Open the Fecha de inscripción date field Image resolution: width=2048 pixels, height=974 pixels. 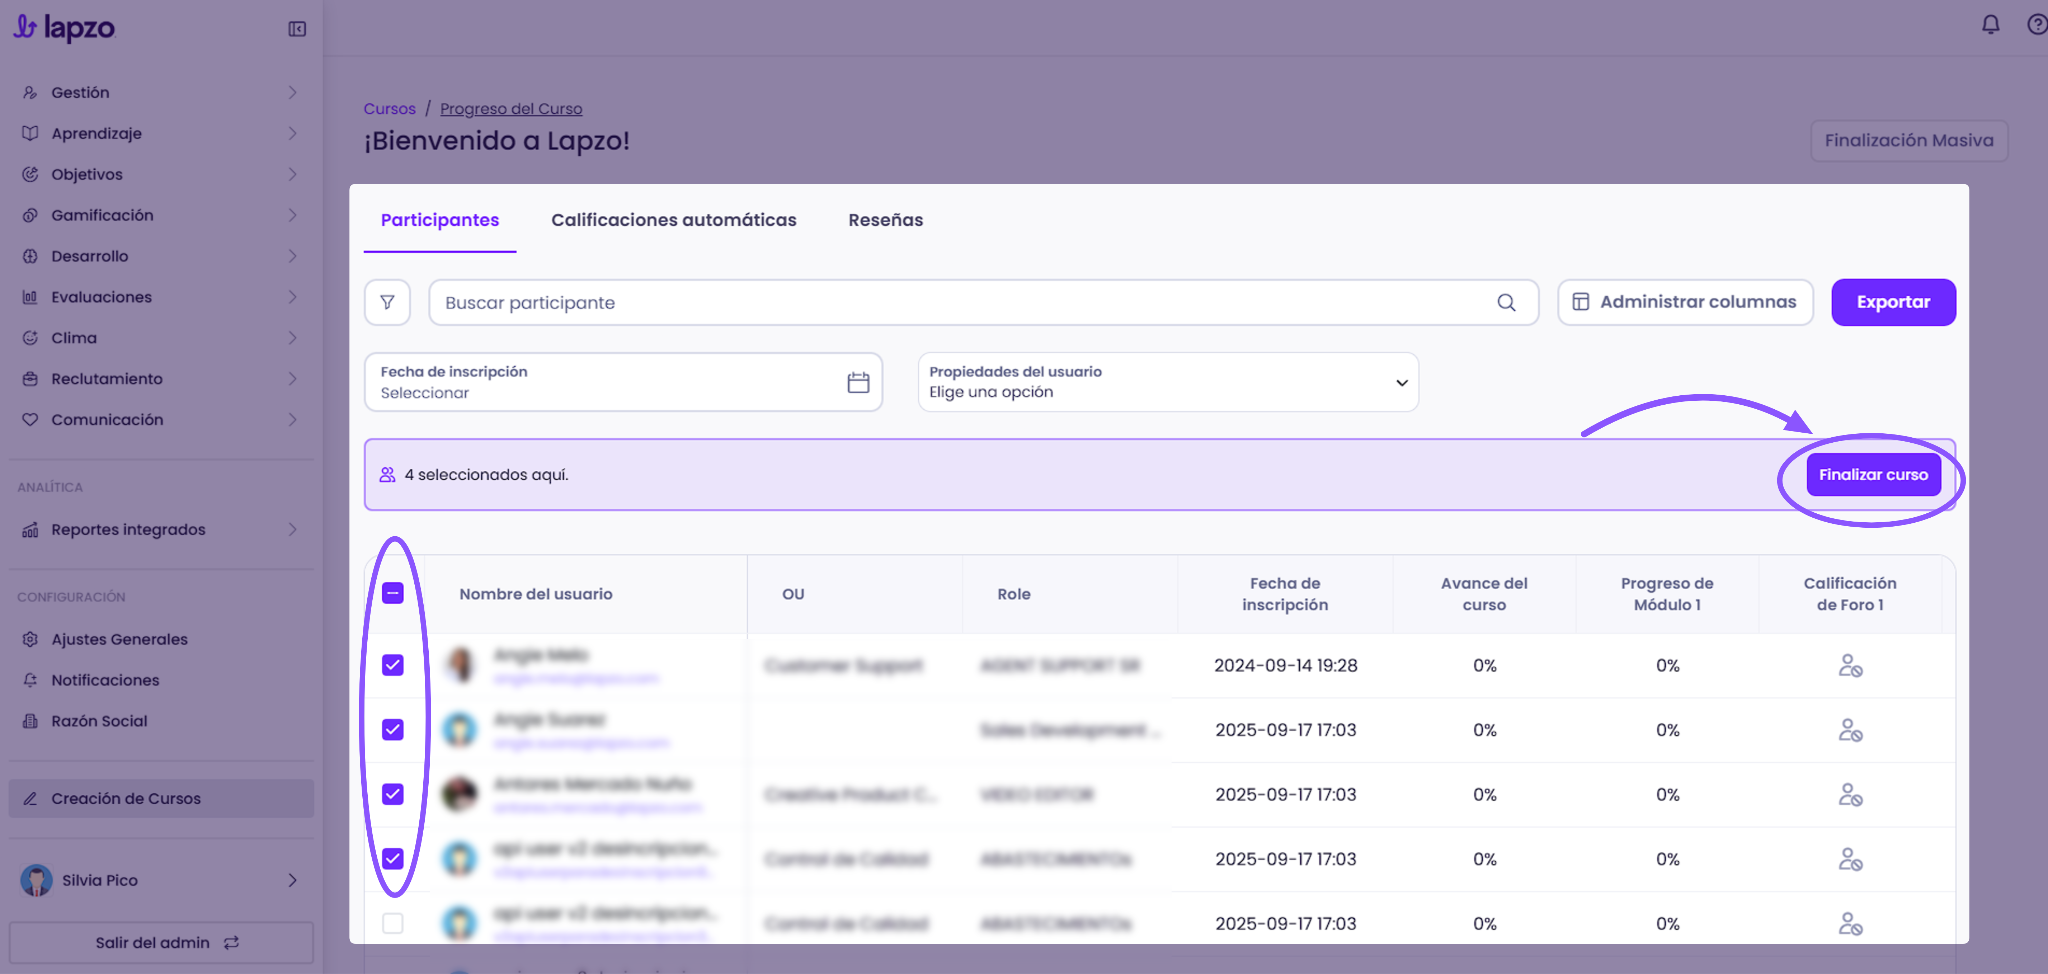pyautogui.click(x=623, y=382)
